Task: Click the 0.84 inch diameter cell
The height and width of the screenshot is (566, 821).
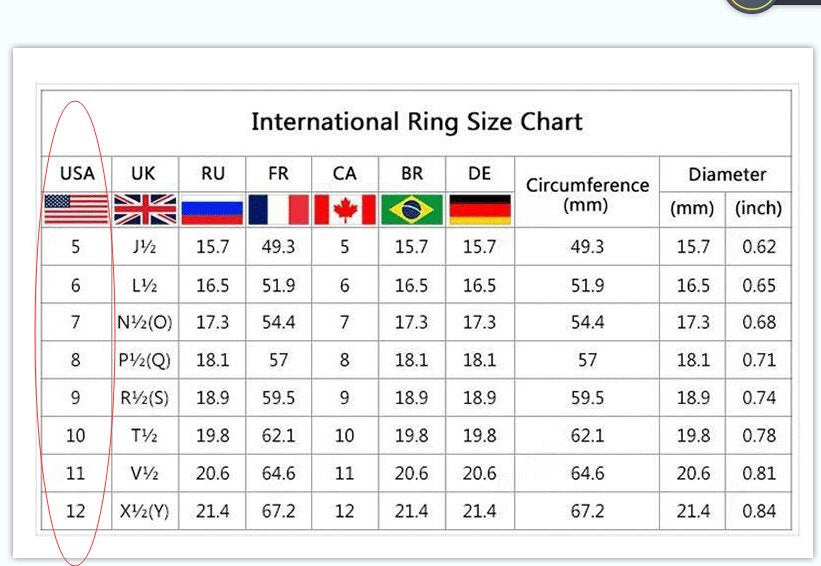Action: tap(759, 511)
